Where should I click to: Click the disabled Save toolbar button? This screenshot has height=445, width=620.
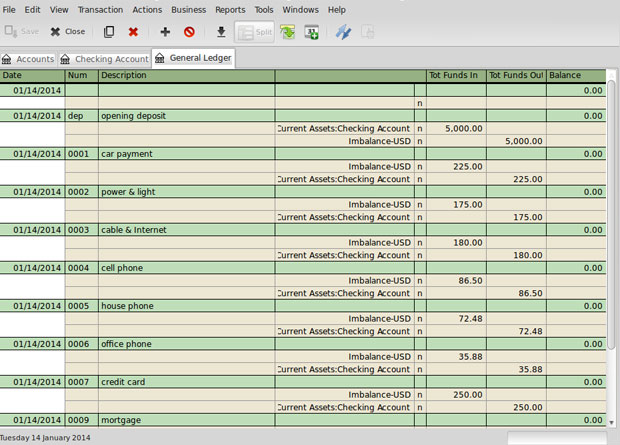[x=22, y=31]
